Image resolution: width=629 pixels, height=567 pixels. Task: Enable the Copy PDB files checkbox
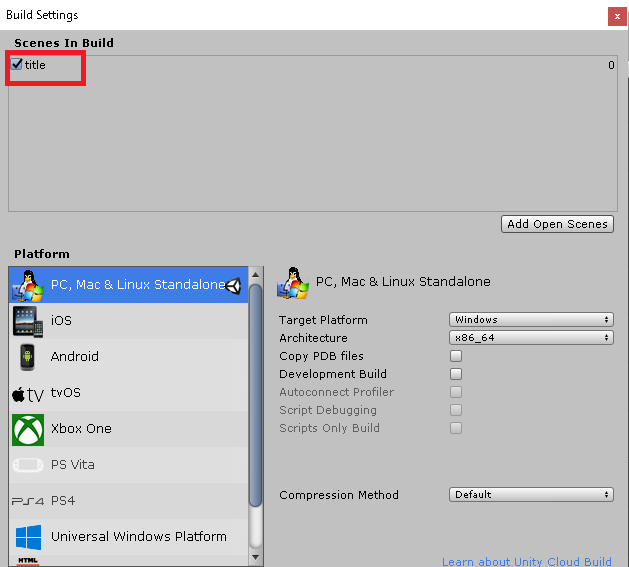click(456, 356)
